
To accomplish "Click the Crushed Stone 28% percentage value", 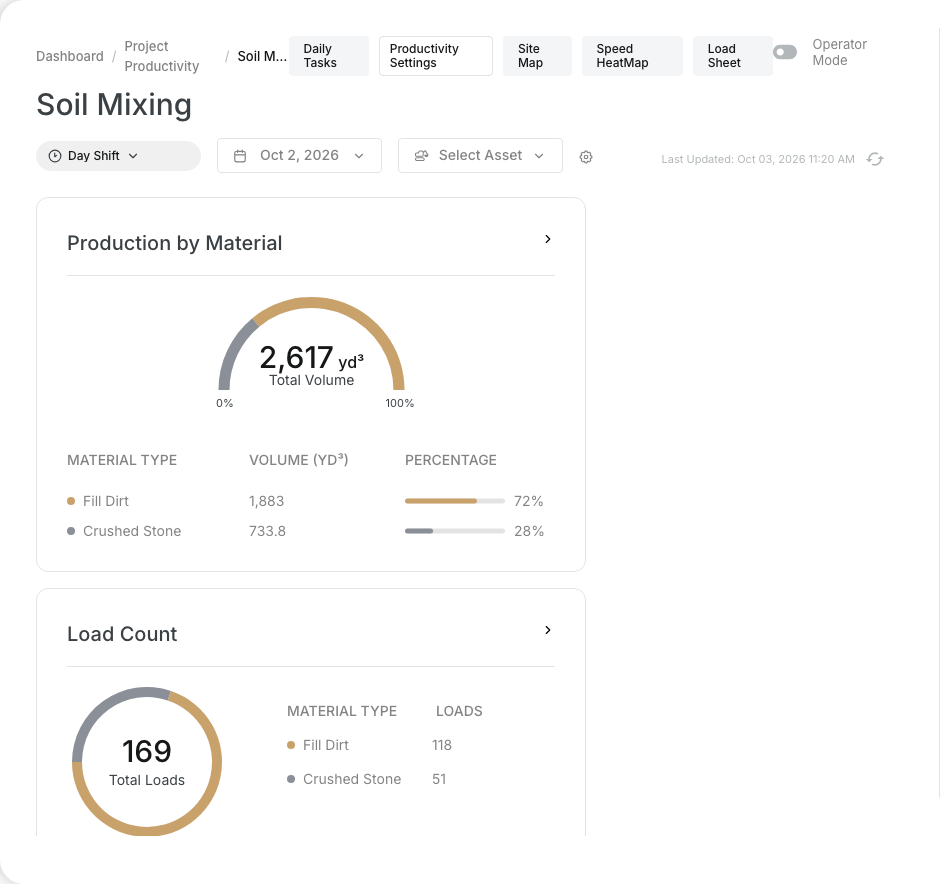I will 529,531.
